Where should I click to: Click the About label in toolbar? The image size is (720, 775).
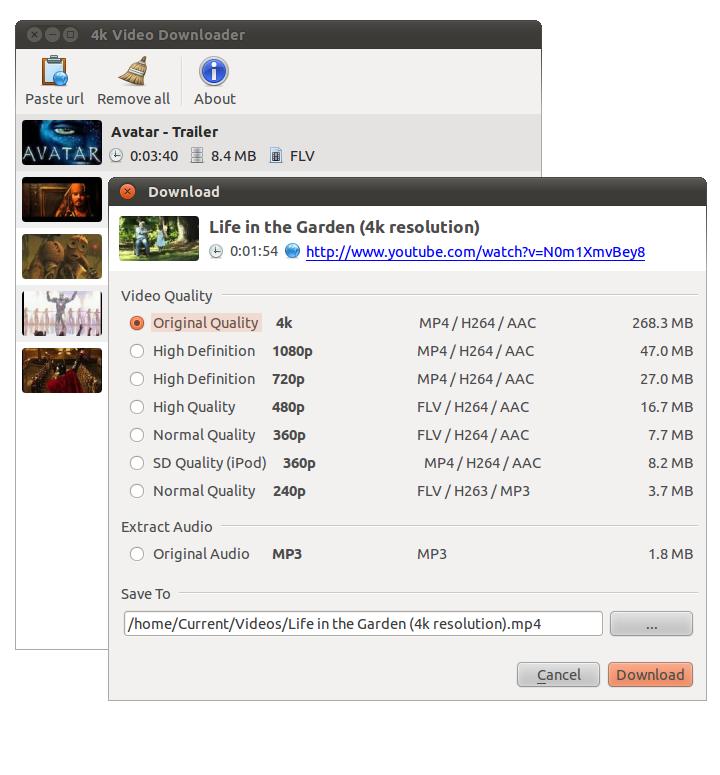pyautogui.click(x=214, y=99)
